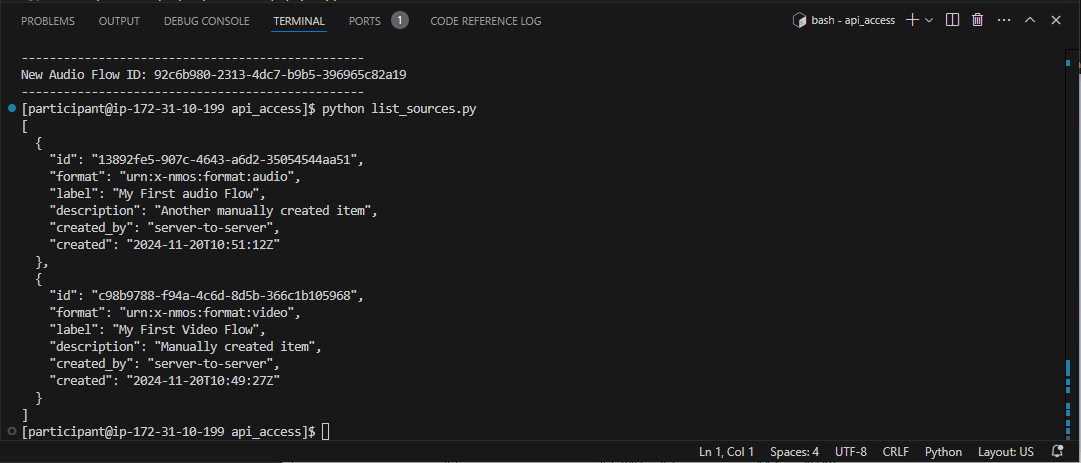Viewport: 1081px width, 463px height.
Task: Open the launch profile dropdown chevron
Action: [x=929, y=21]
